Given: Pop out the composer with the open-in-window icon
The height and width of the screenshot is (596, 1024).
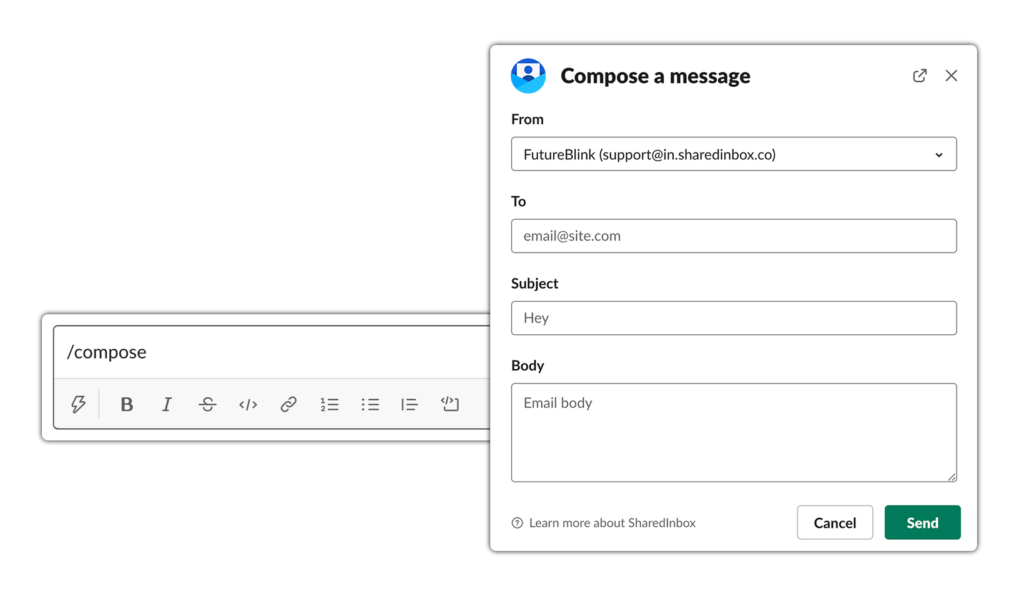Looking at the screenshot, I should [x=919, y=75].
